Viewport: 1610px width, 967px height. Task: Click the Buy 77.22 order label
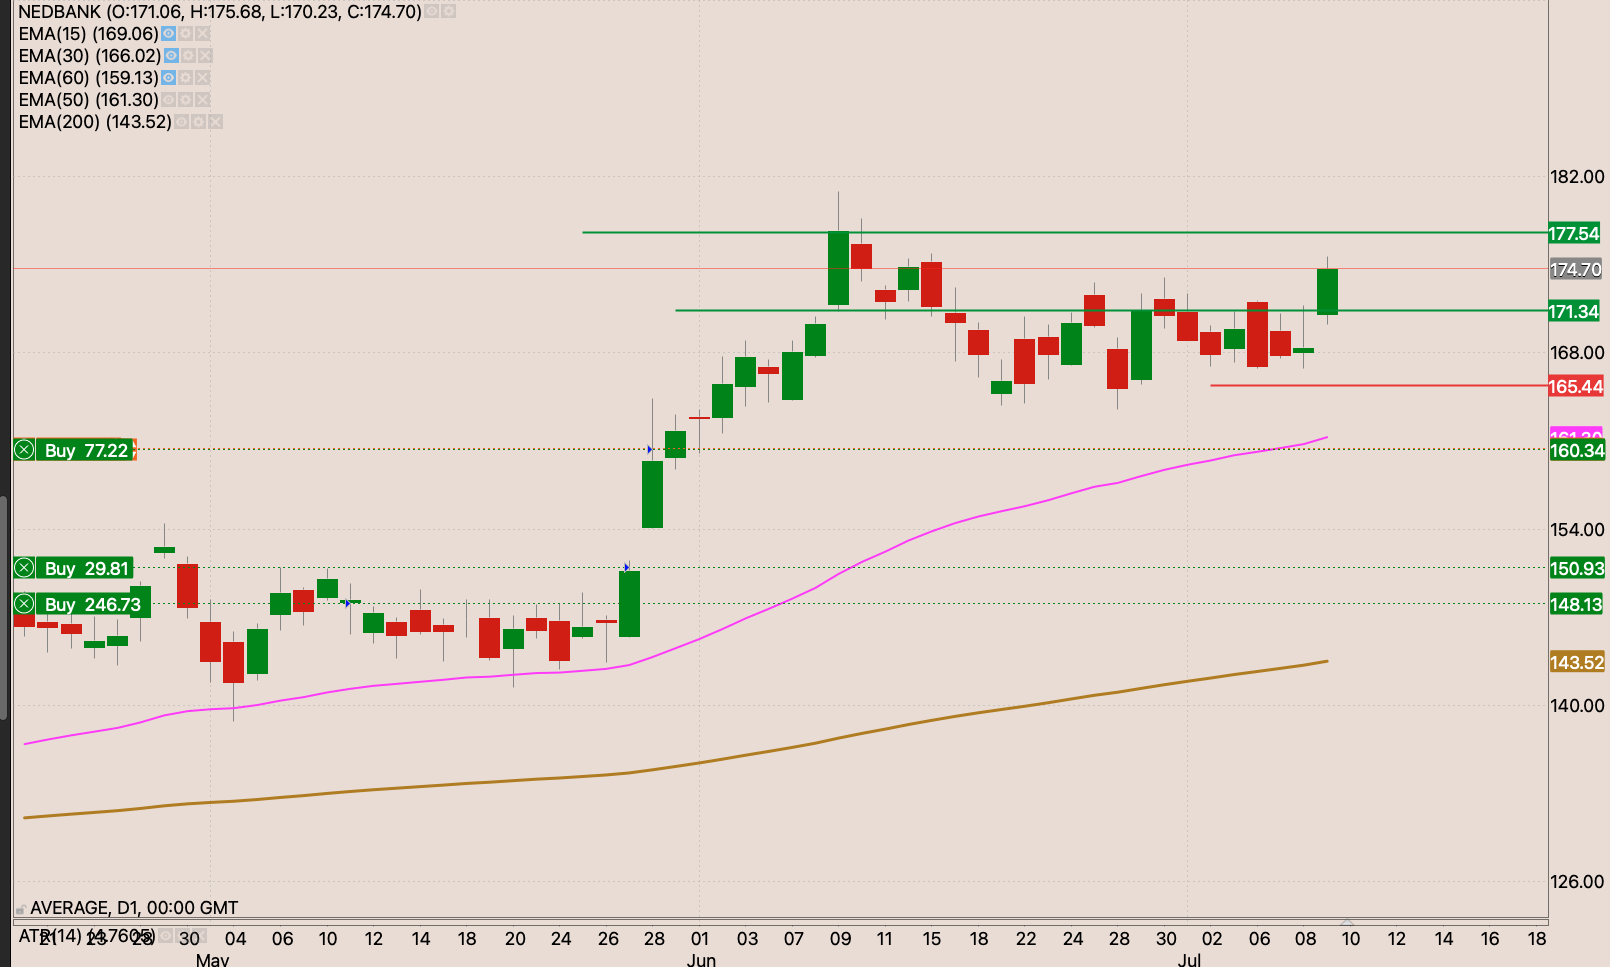click(x=86, y=450)
